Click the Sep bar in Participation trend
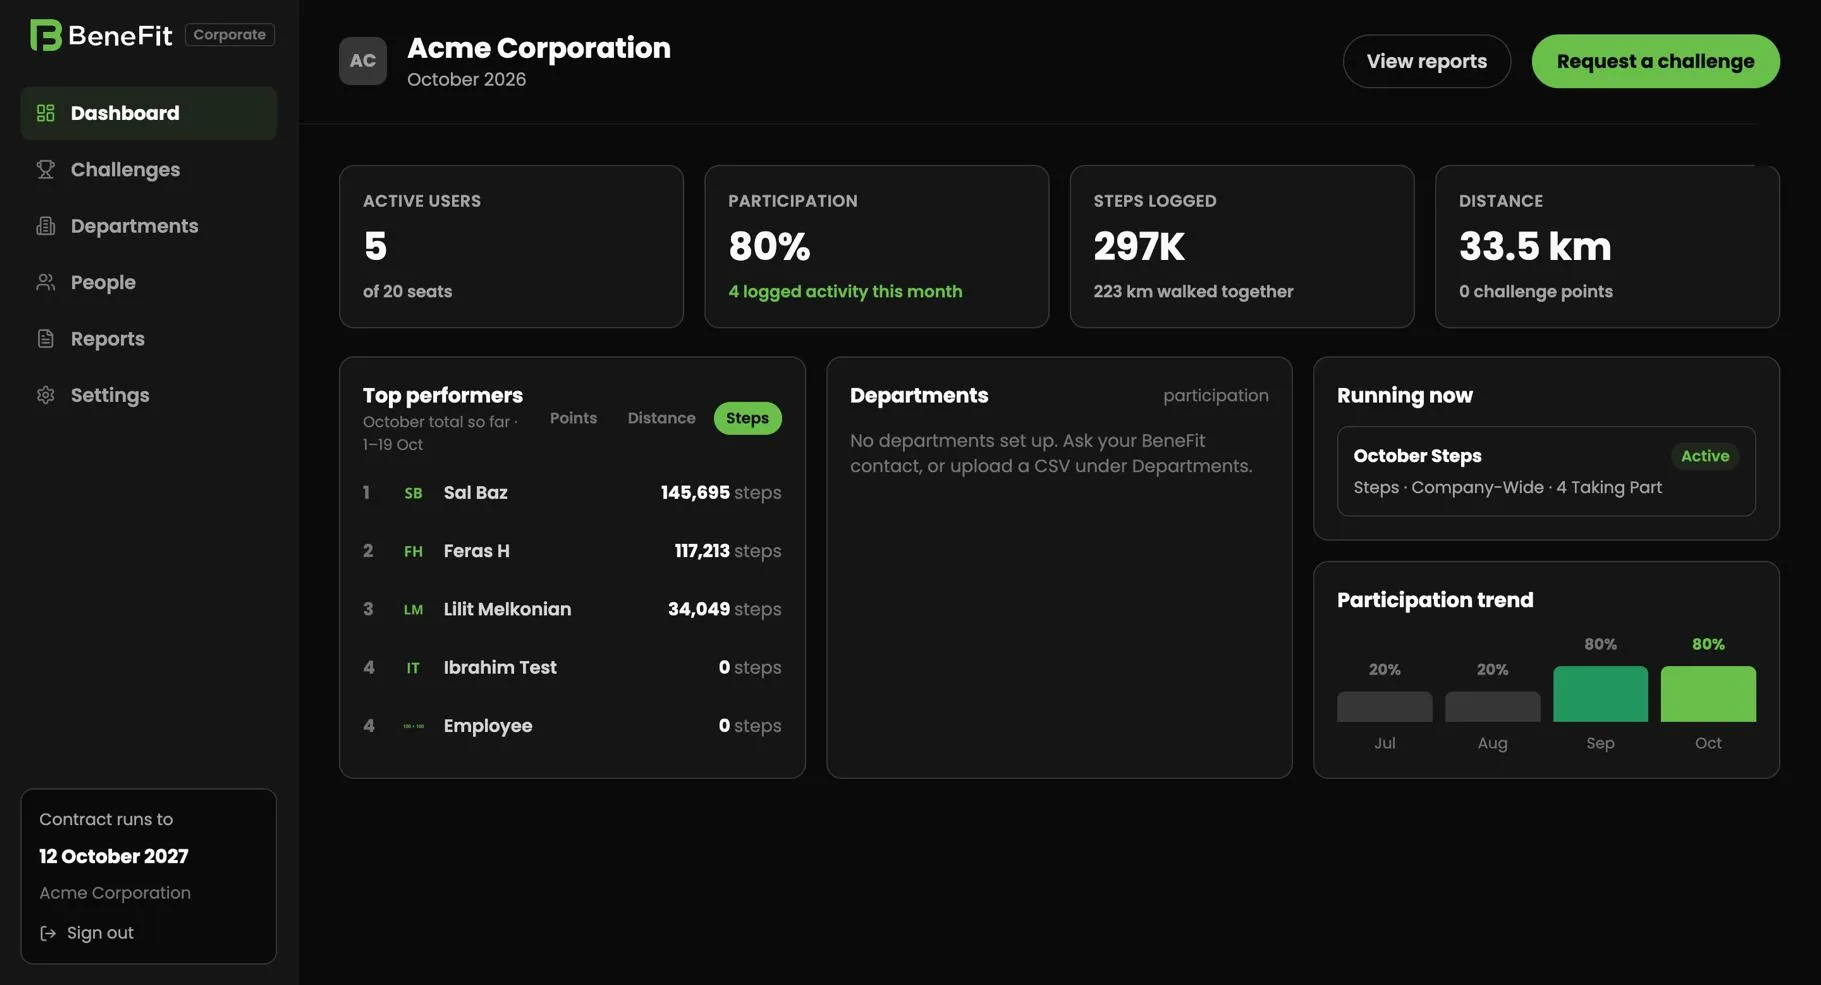Viewport: 1821px width, 985px height. click(x=1600, y=694)
